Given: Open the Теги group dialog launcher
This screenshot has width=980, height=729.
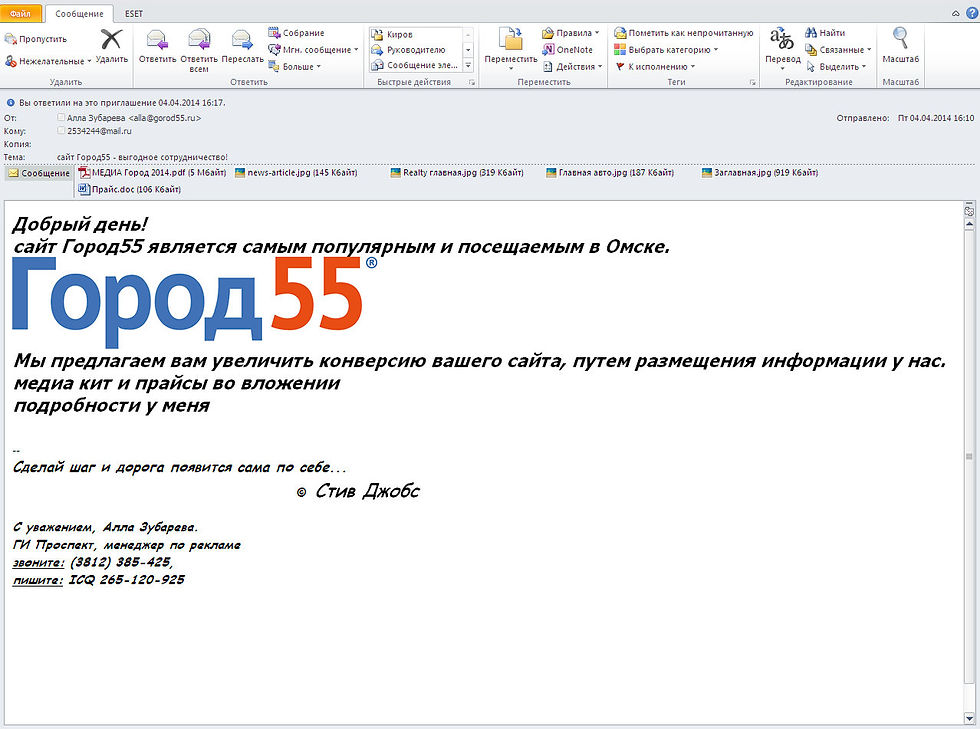Looking at the screenshot, I should (x=752, y=83).
